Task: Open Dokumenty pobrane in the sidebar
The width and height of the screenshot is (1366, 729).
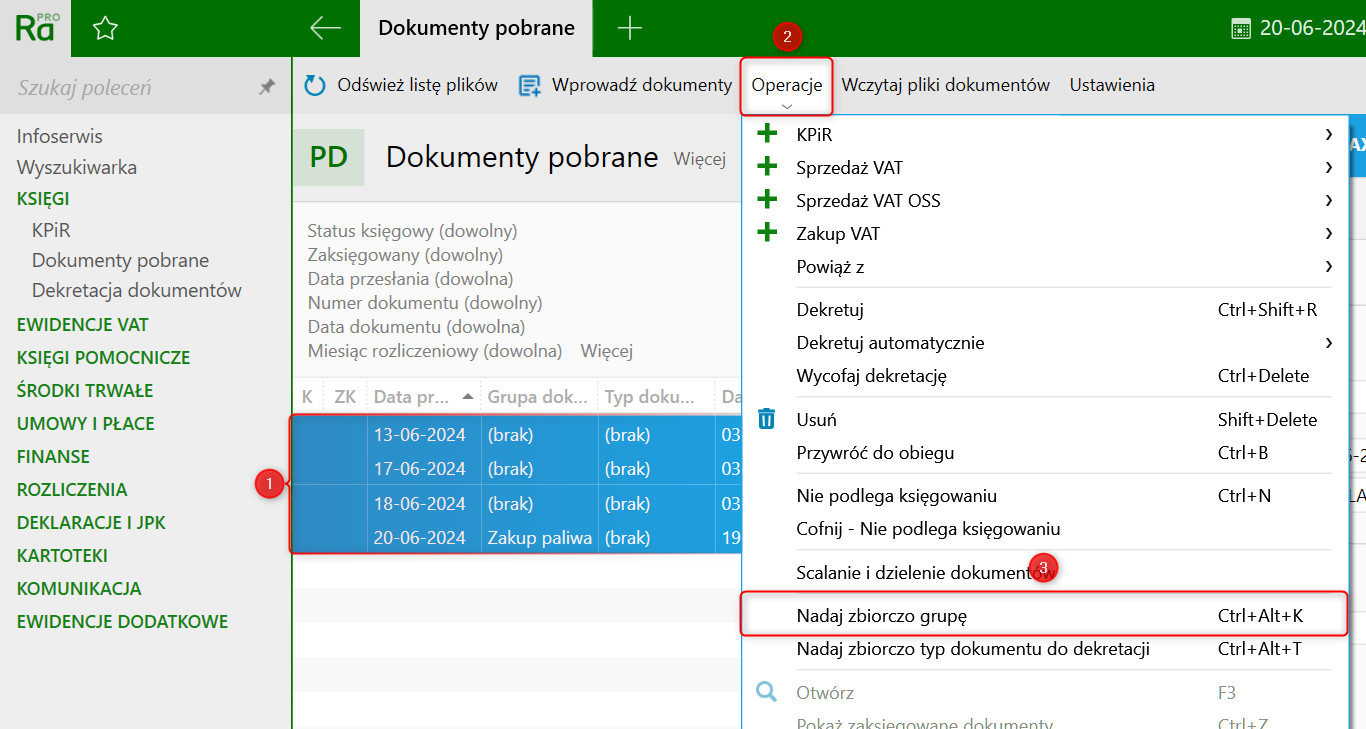Action: coord(120,260)
